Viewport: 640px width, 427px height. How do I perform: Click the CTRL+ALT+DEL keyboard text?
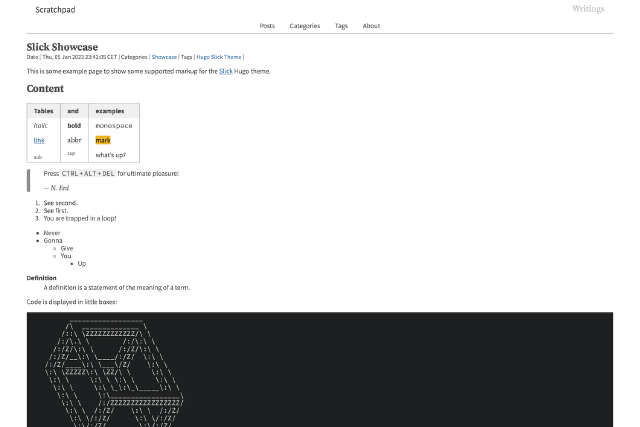click(88, 173)
